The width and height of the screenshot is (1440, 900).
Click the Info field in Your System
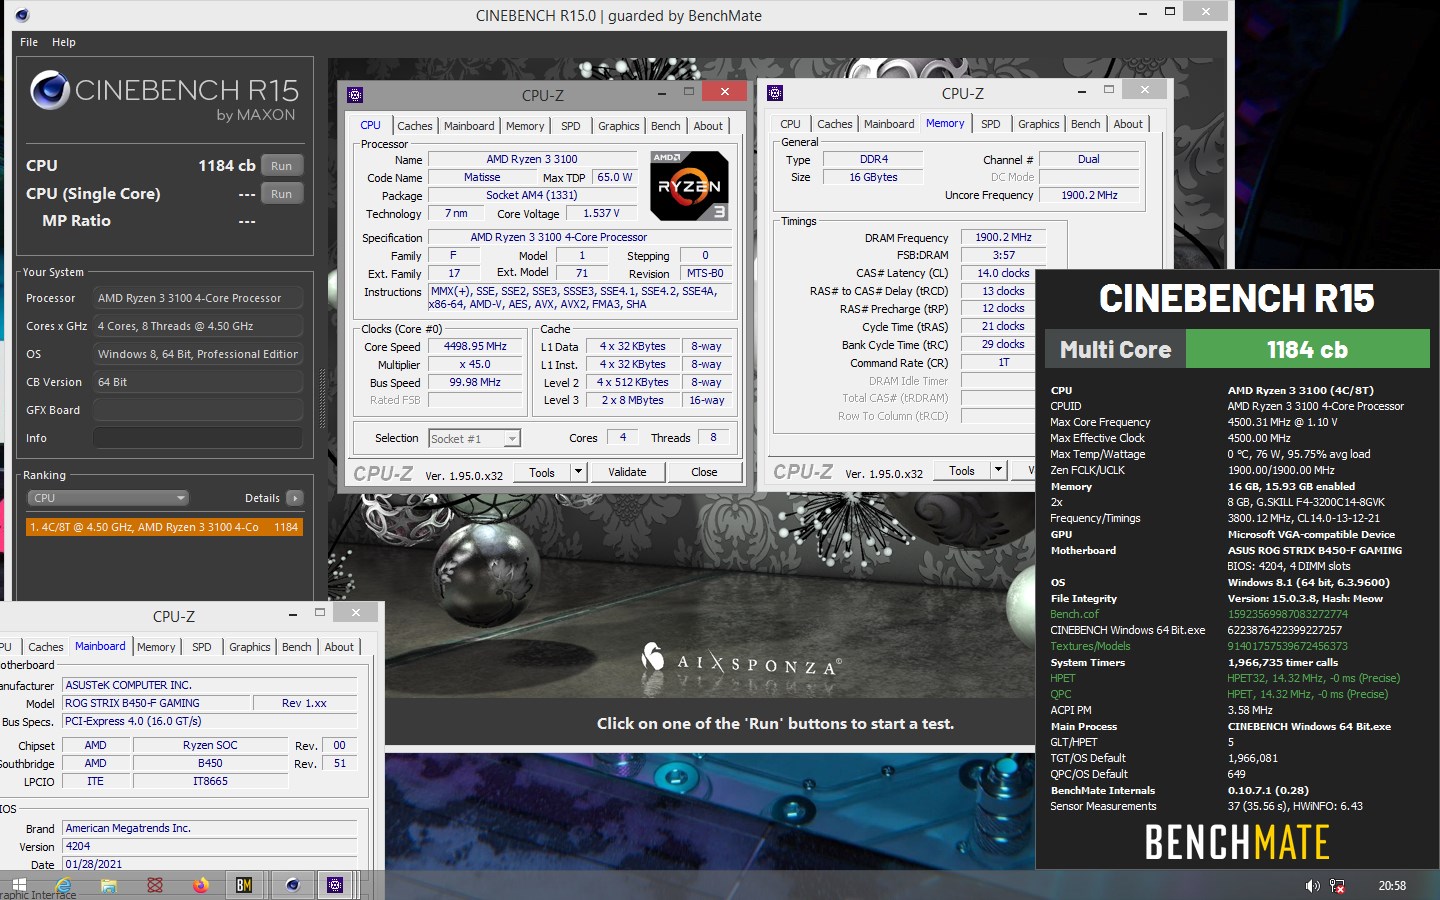click(198, 438)
